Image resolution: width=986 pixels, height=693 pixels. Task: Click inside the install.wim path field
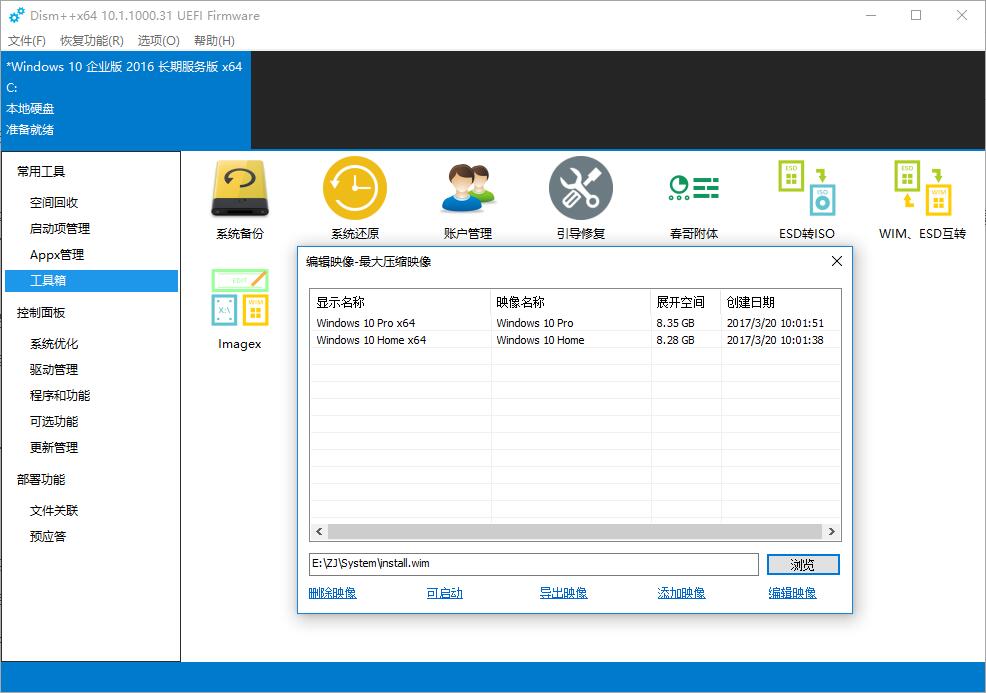coord(534,565)
